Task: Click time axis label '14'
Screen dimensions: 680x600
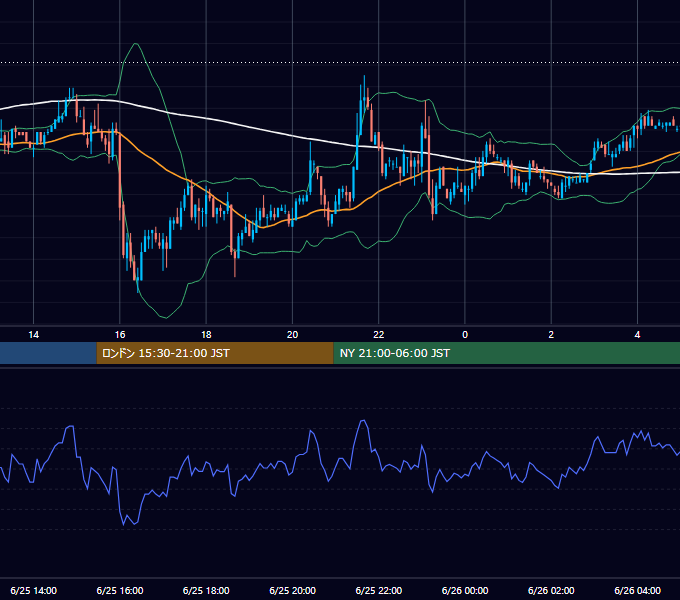Action: coord(33,334)
